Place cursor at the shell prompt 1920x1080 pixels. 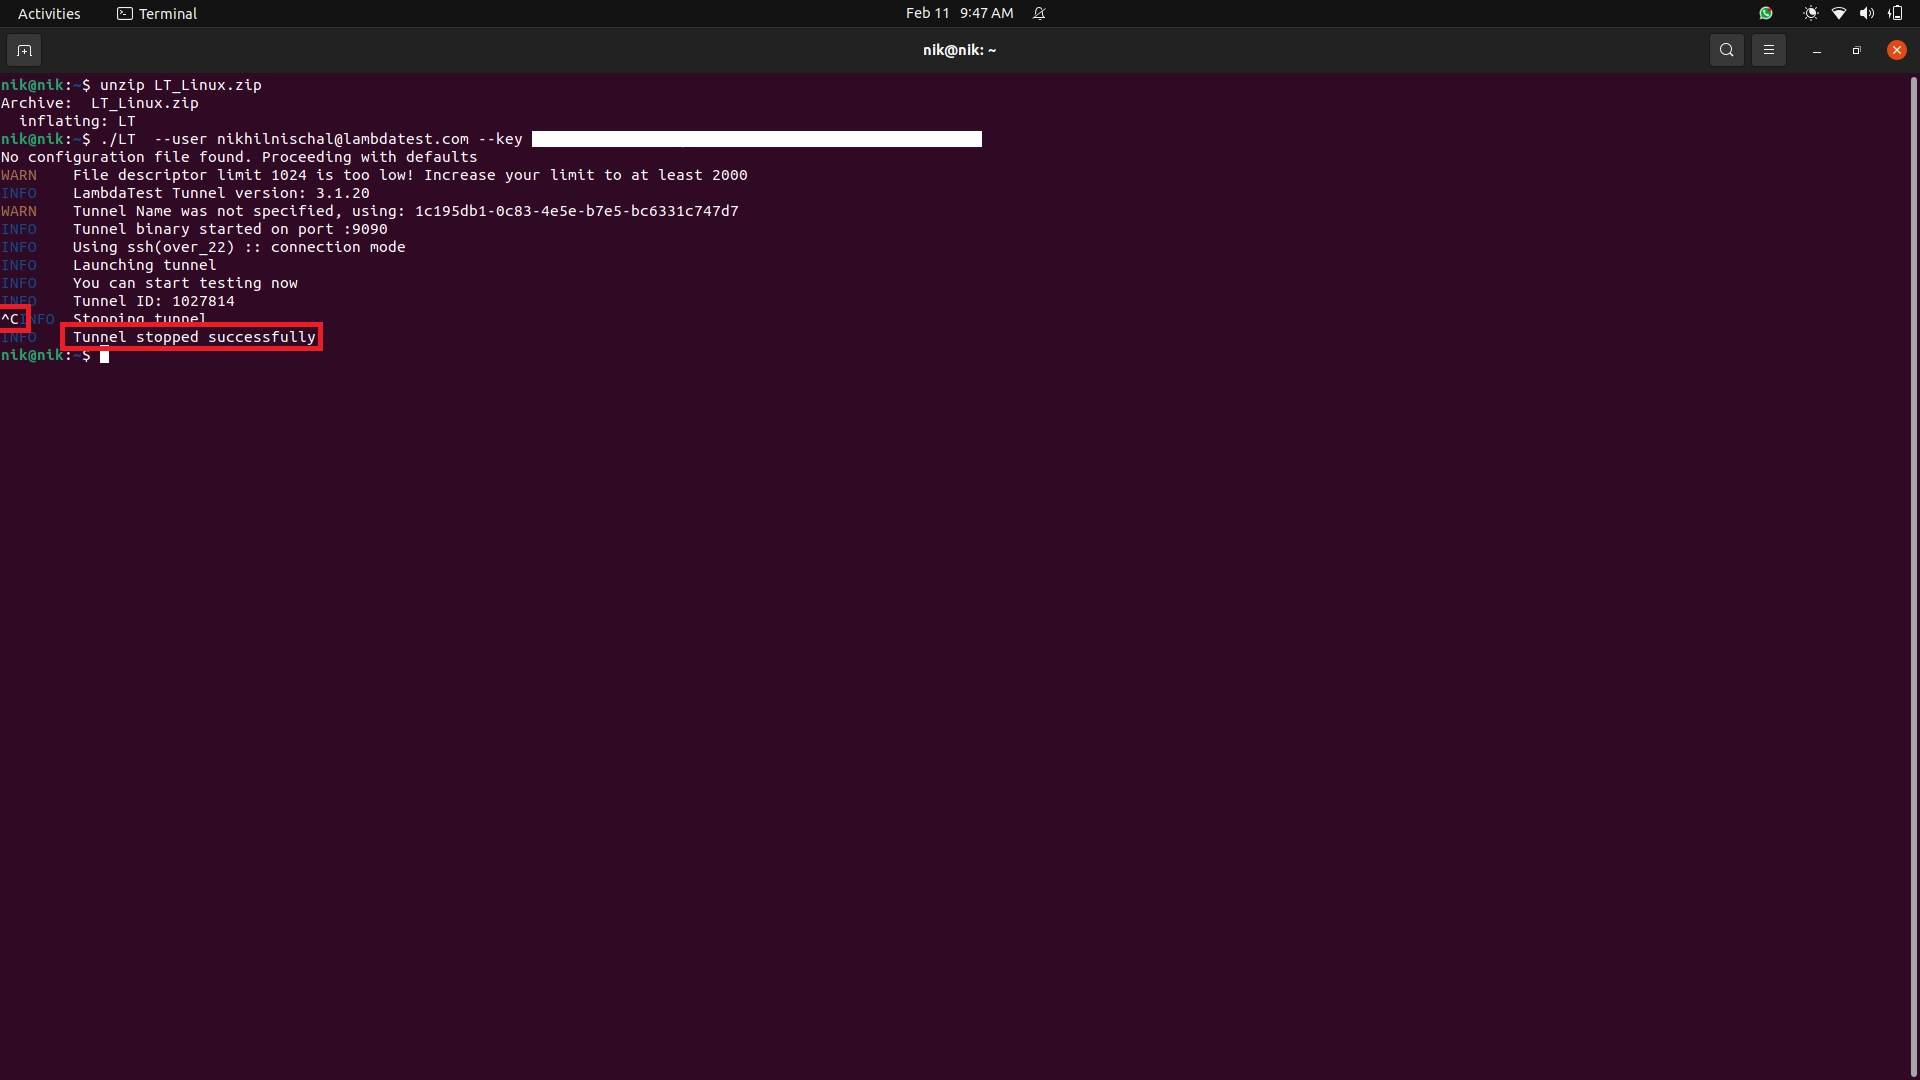tap(105, 357)
